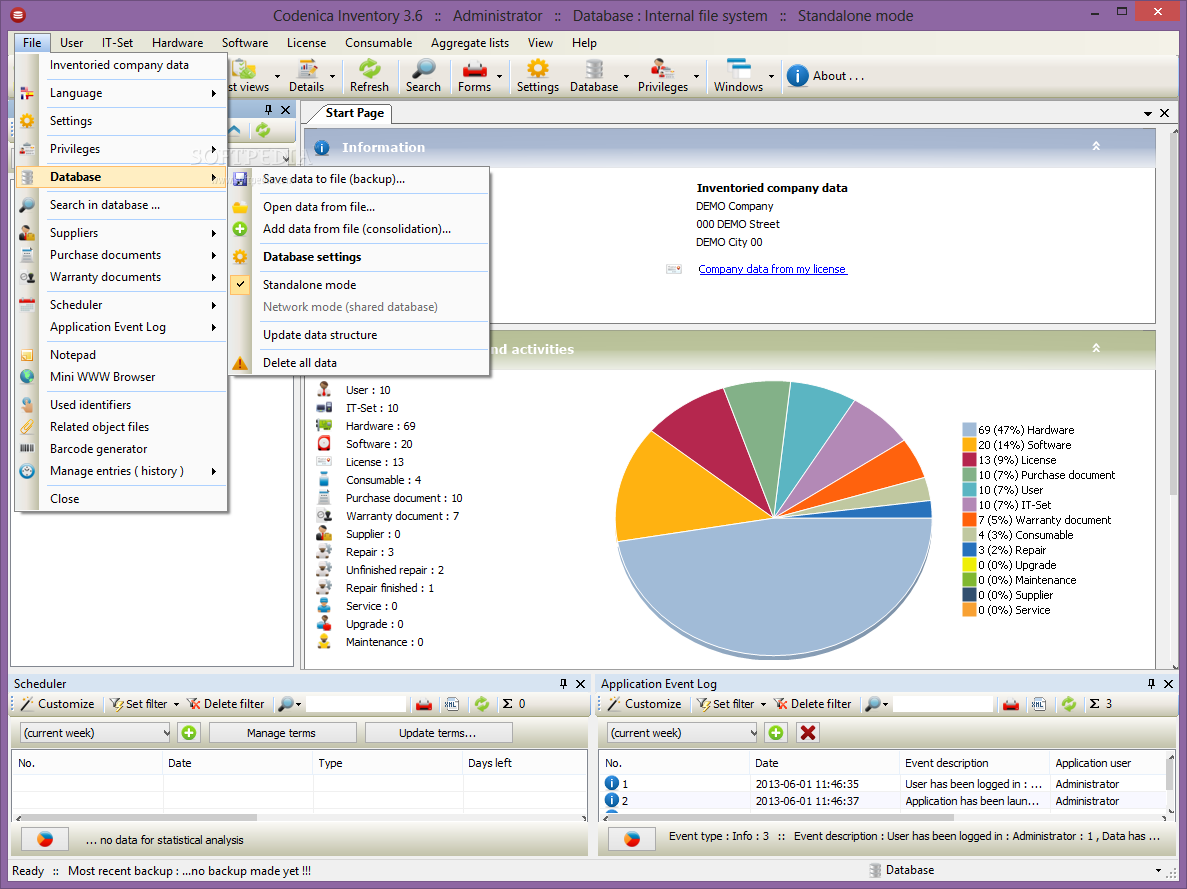Click Software legend orange swatch
Image resolution: width=1187 pixels, height=889 pixels.
click(x=969, y=444)
